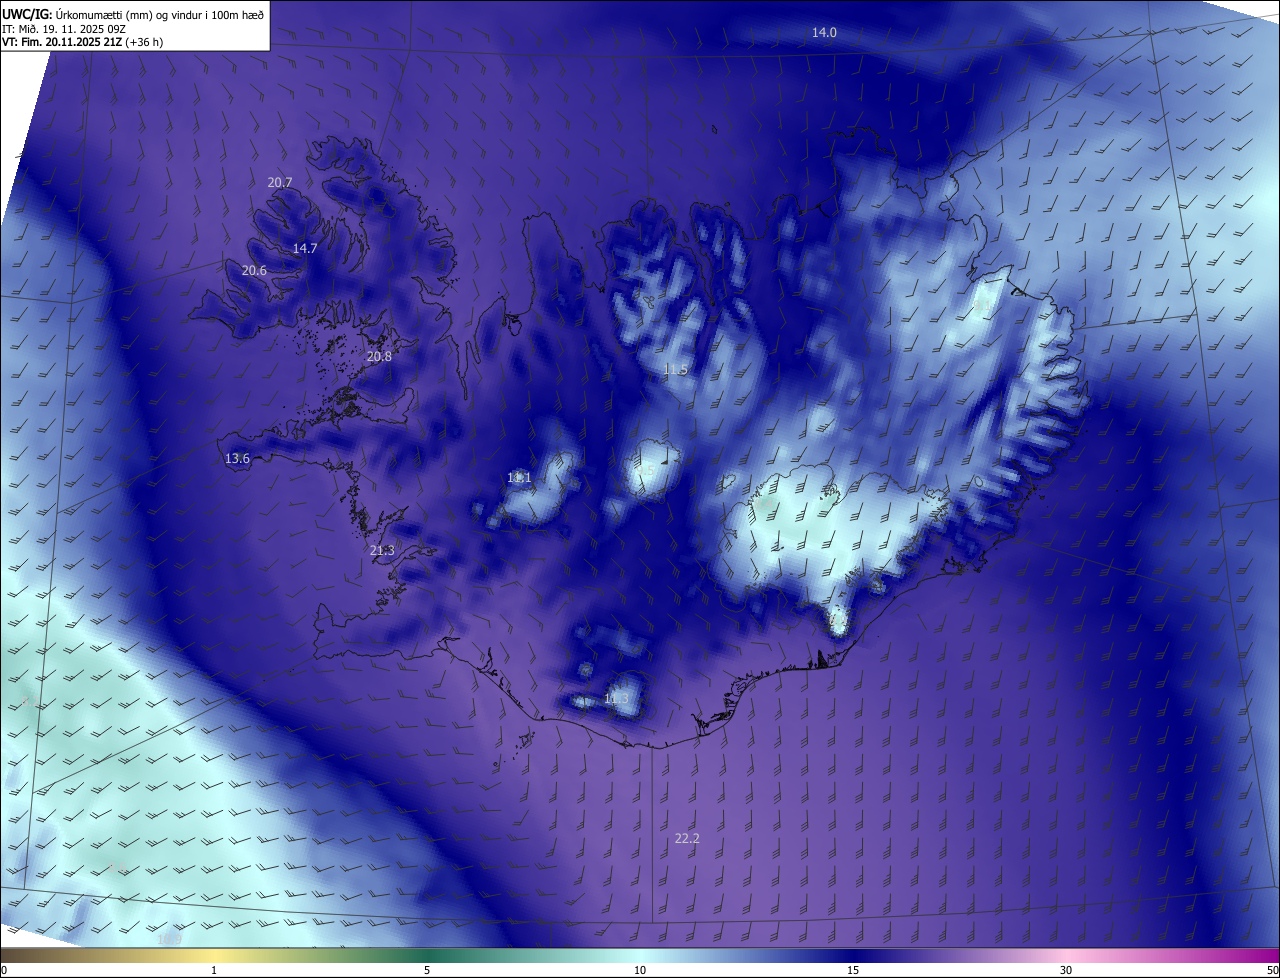Click the 'VT: Fim. 20.11.2025 21Z (+36 h)' valid time line
1280x978 pixels.
point(82,42)
